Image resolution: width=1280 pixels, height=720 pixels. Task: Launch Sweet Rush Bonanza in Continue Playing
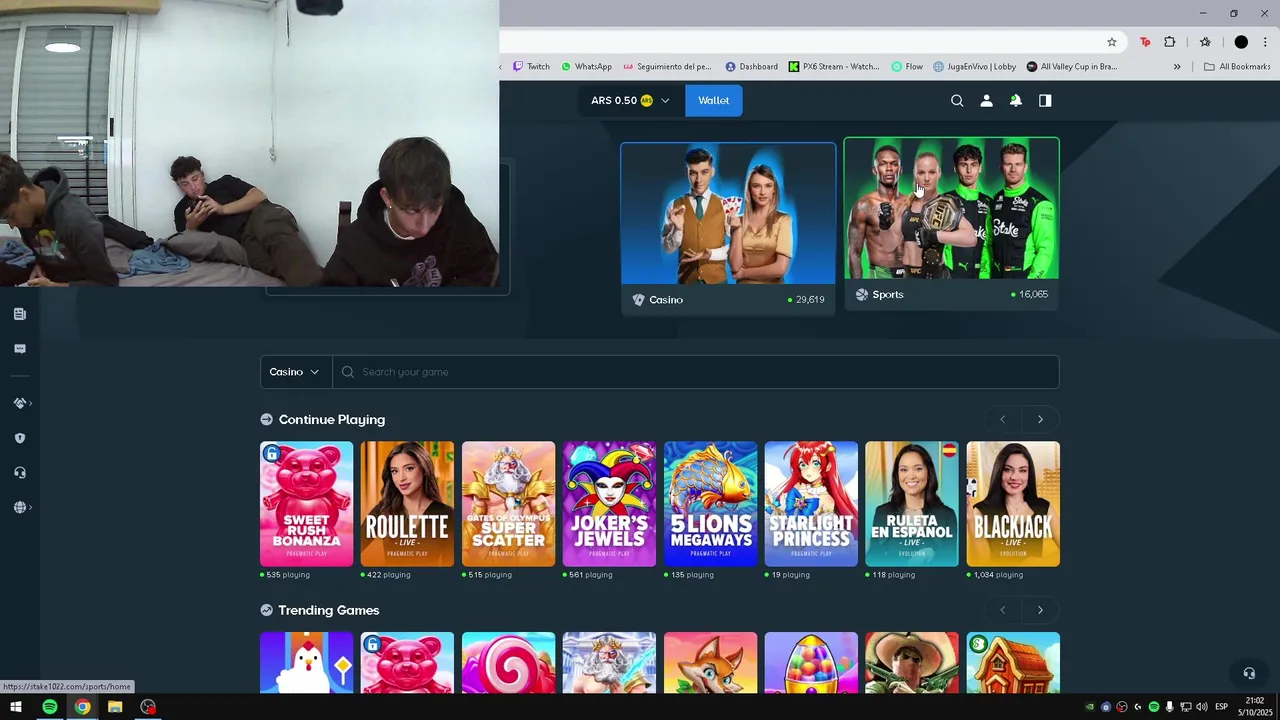click(306, 504)
